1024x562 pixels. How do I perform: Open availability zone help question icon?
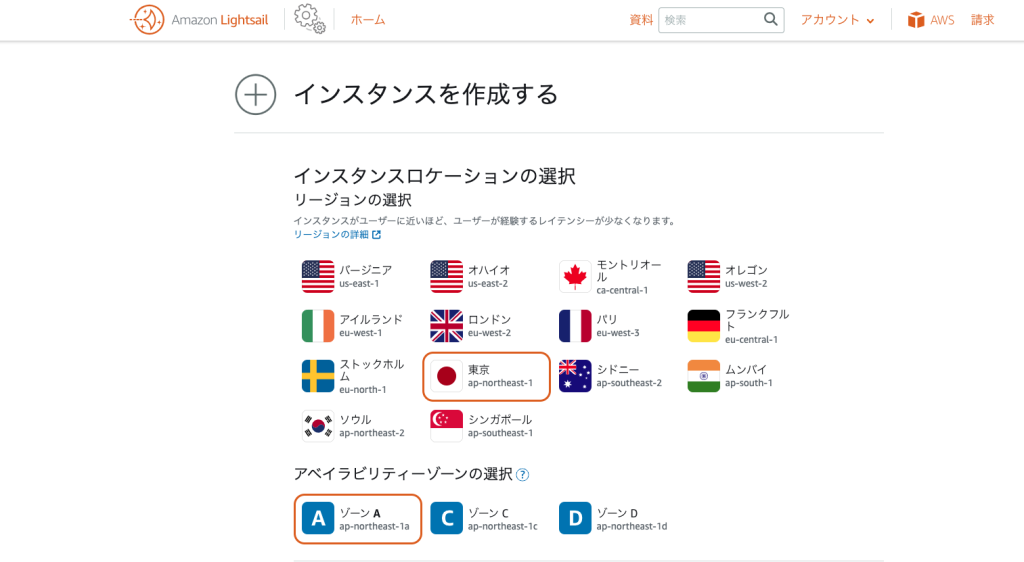pyautogui.click(x=522, y=475)
